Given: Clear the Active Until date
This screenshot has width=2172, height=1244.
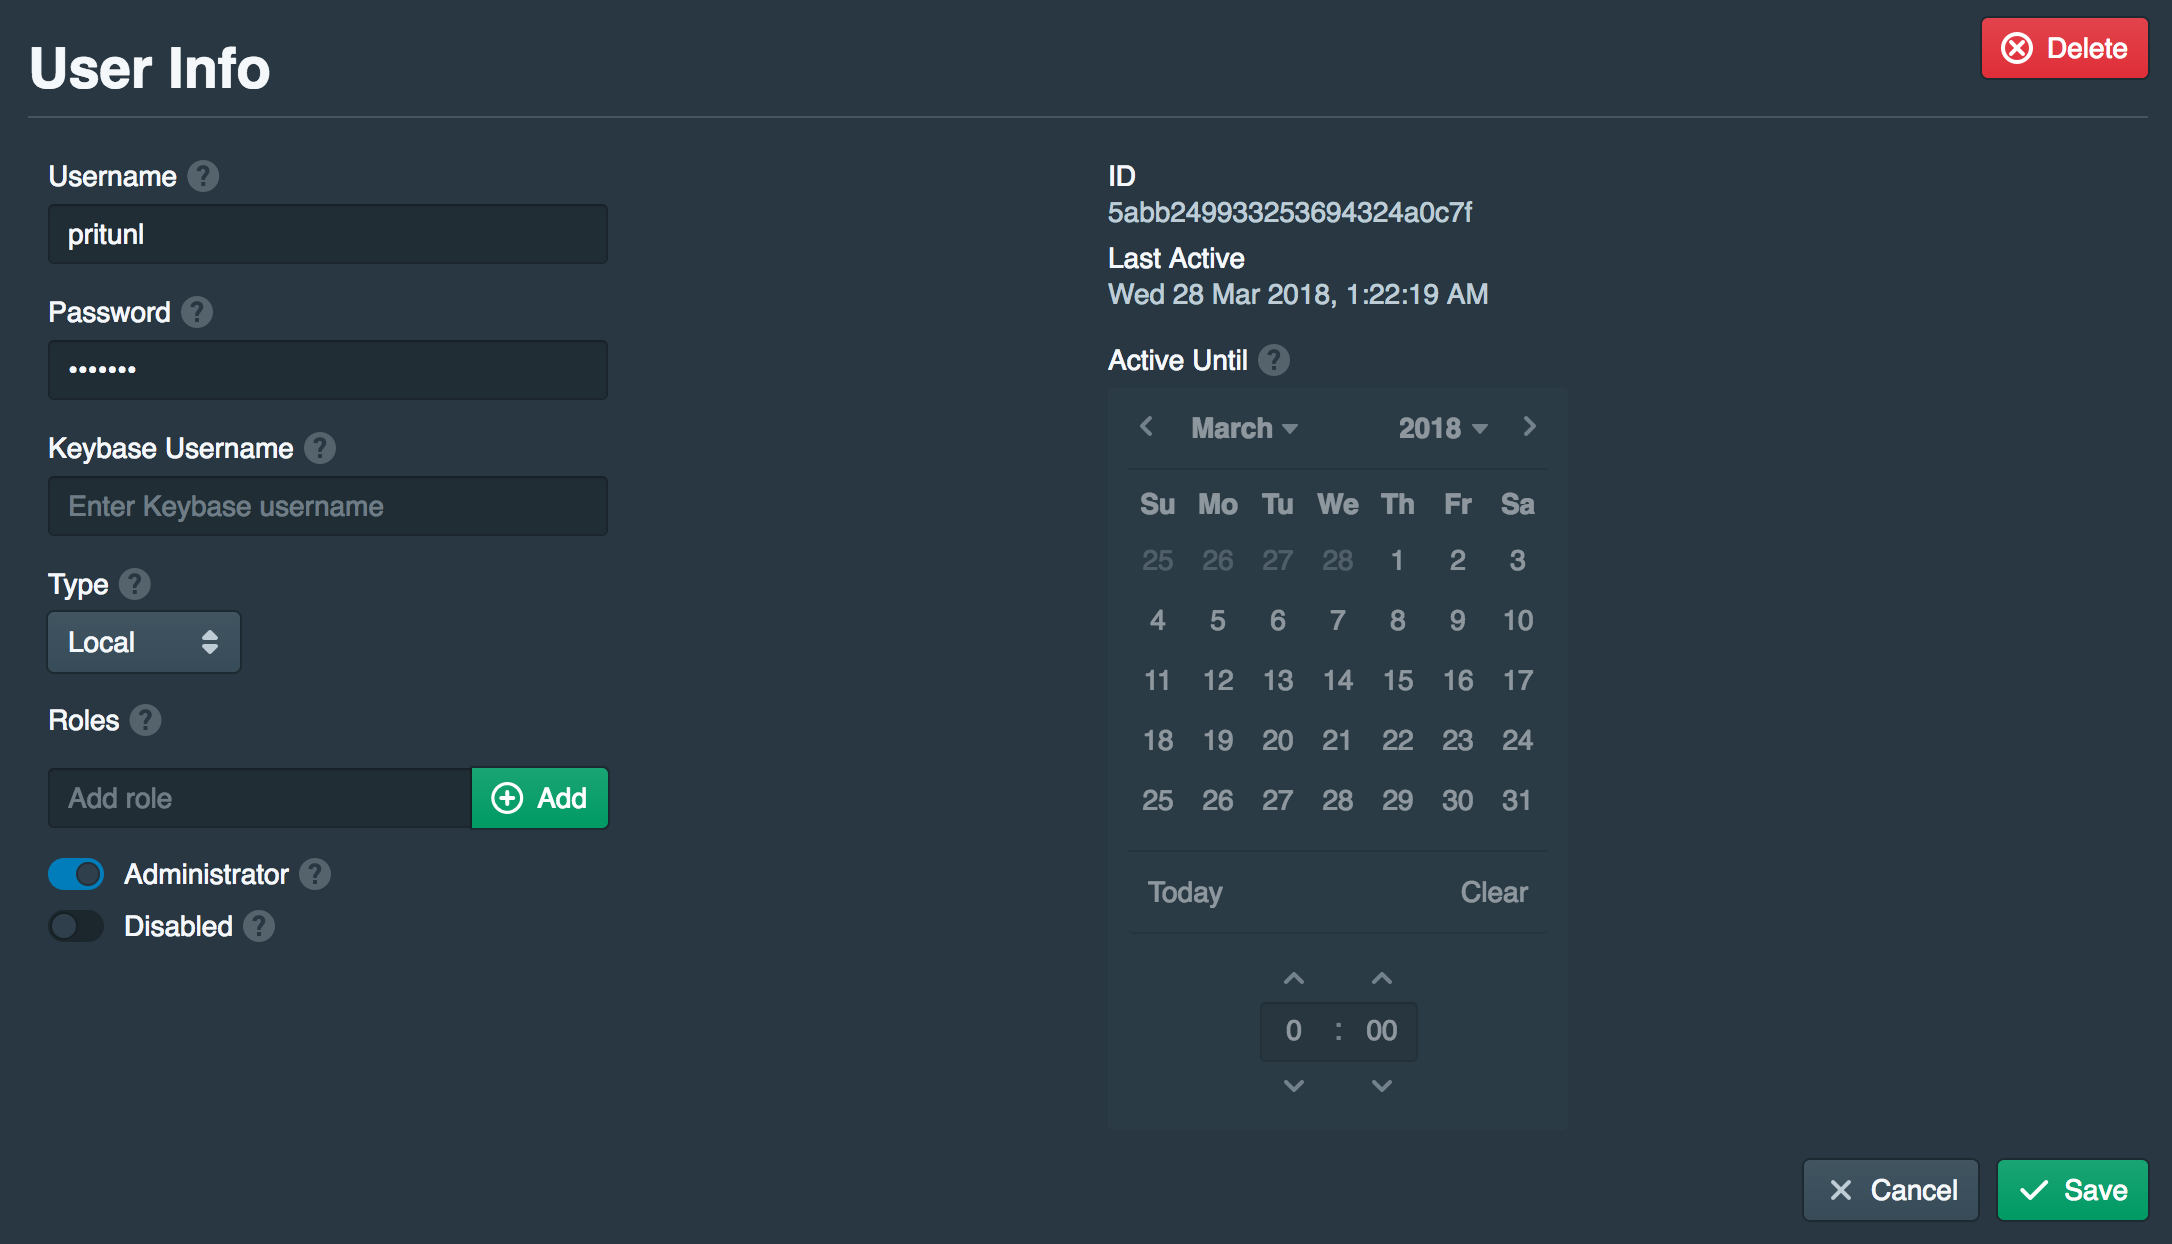Looking at the screenshot, I should click(x=1494, y=892).
